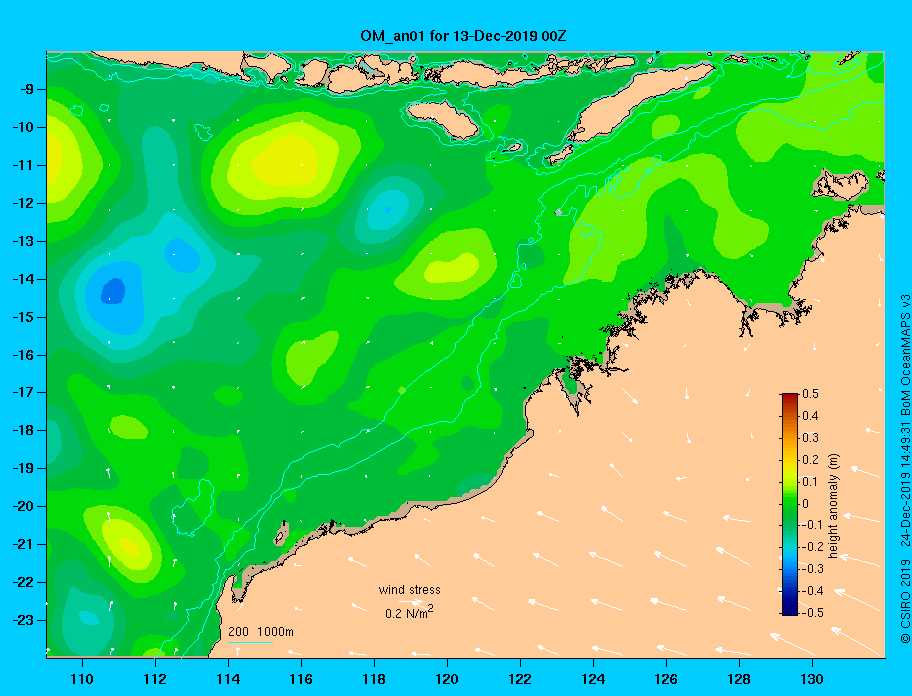Click the latitude label '-23' on the y-axis
The width and height of the screenshot is (912, 696).
coord(23,620)
